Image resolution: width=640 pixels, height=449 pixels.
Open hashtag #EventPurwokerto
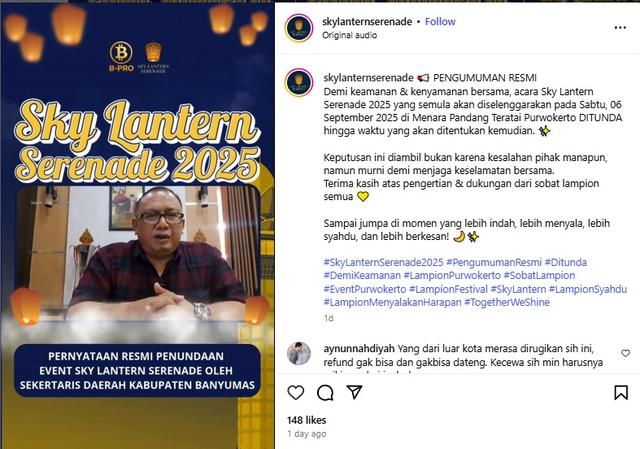click(x=365, y=289)
